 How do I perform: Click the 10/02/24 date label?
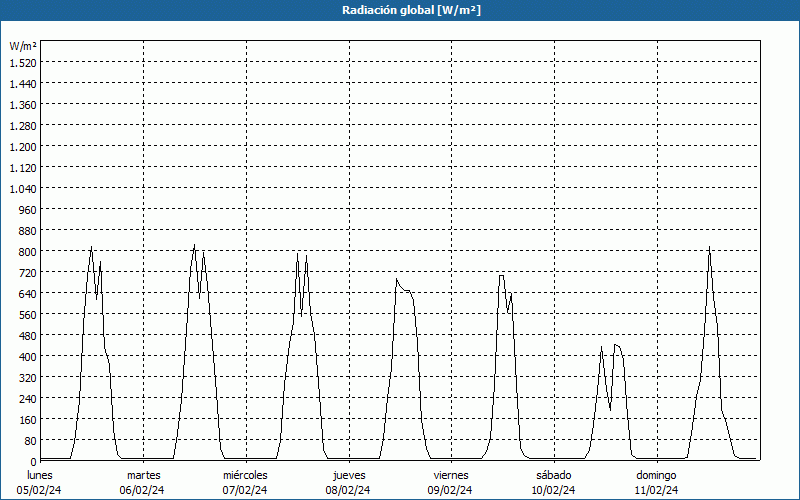click(x=554, y=490)
